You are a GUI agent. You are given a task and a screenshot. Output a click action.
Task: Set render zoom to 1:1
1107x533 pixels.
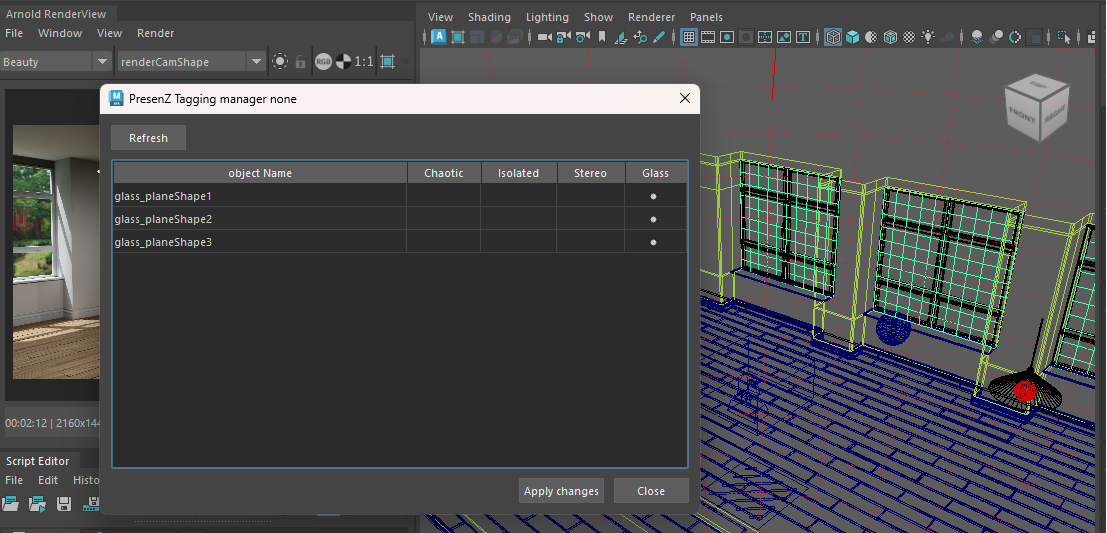coord(364,62)
